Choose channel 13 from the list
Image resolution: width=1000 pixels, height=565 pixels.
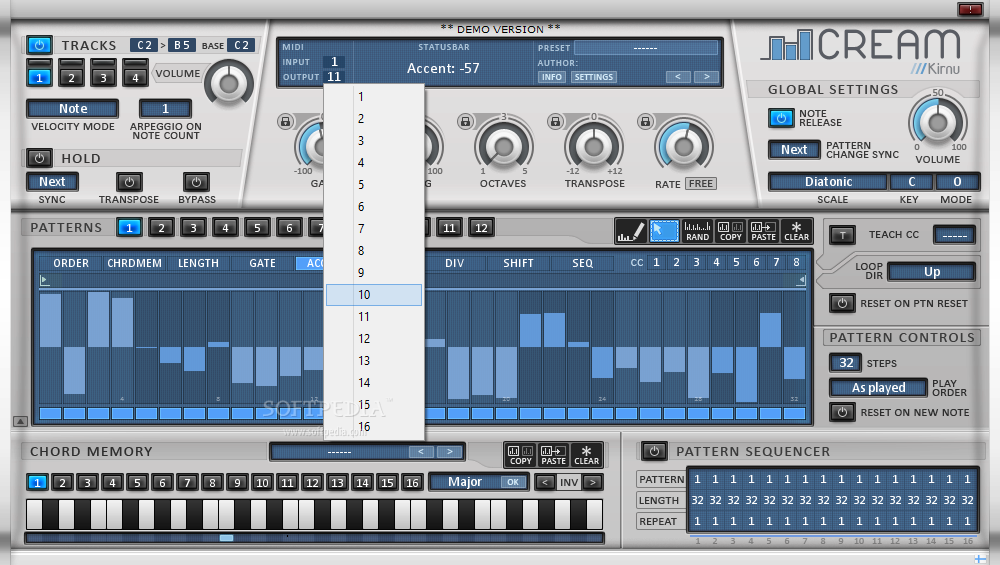(x=374, y=361)
